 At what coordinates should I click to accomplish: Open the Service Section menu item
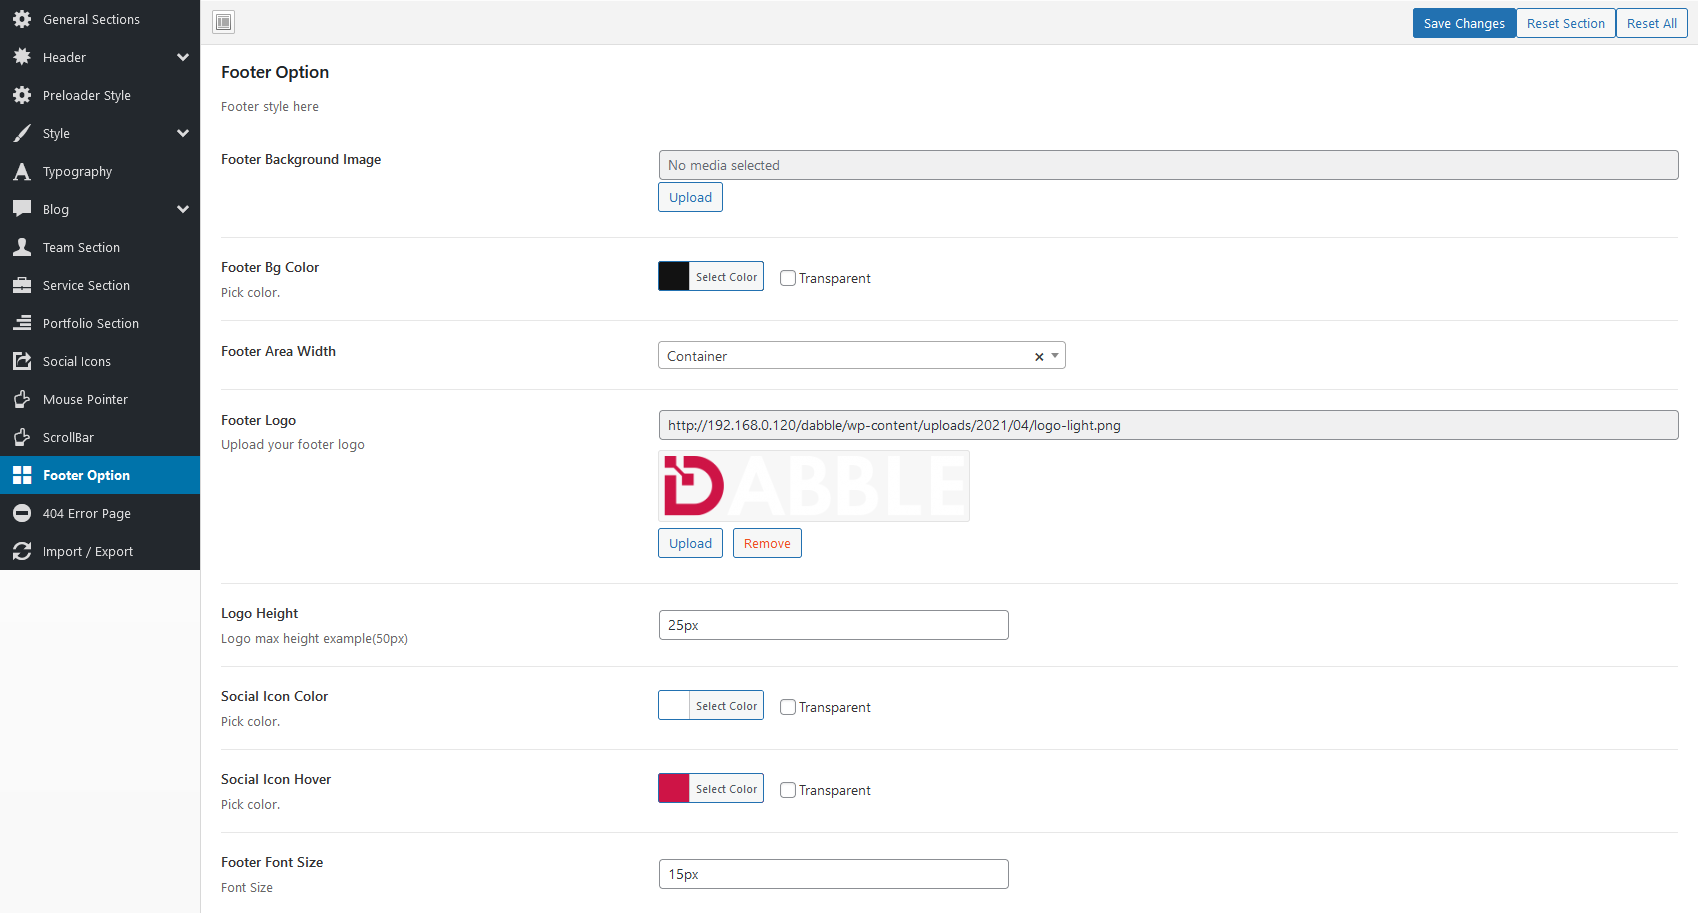point(100,285)
